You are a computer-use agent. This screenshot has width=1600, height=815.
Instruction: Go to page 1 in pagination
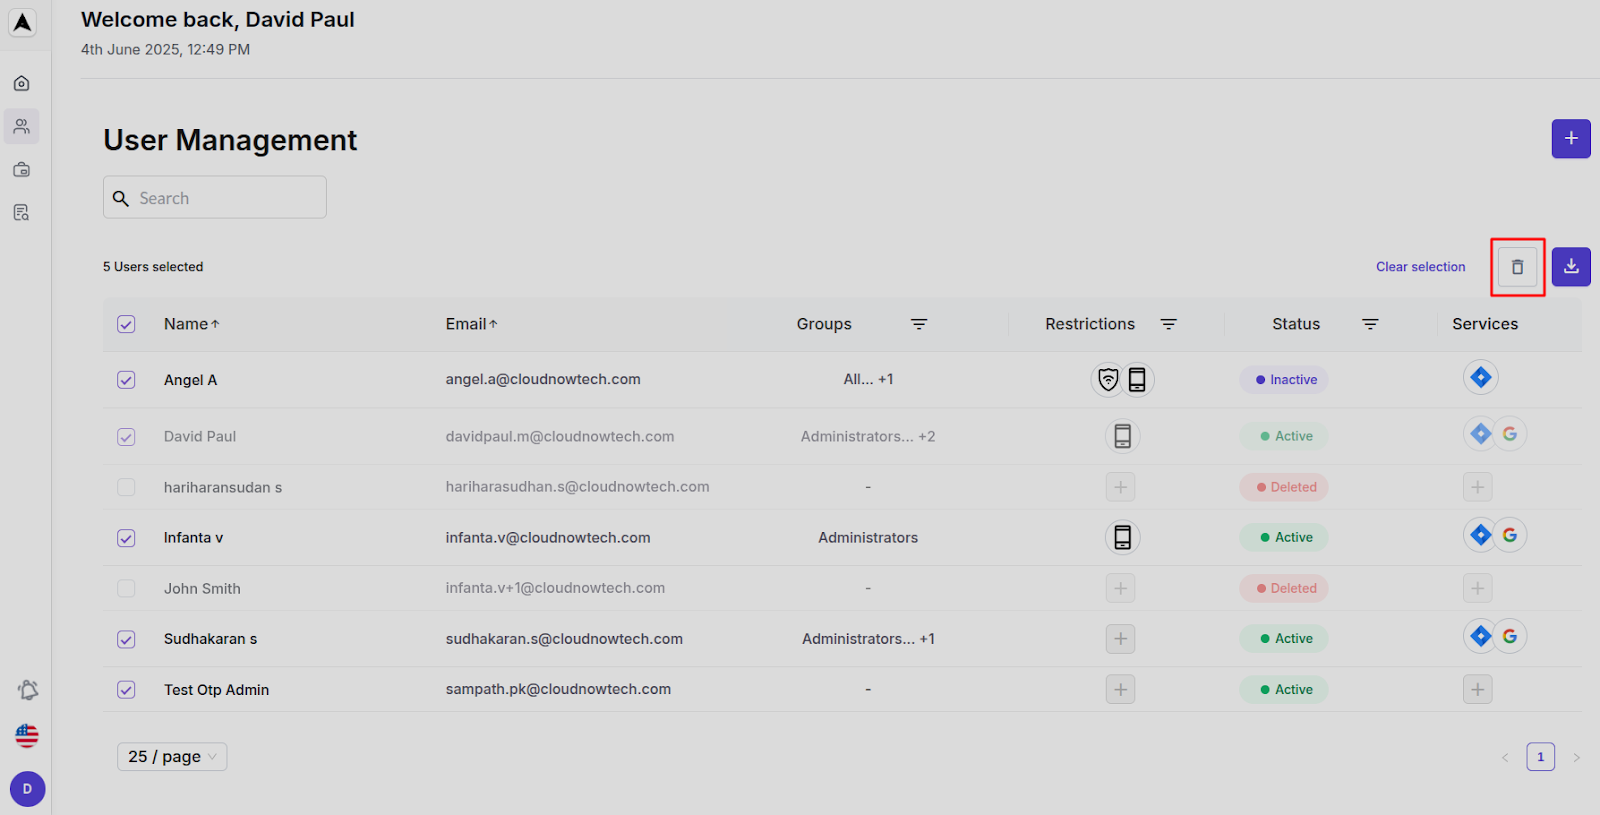pyautogui.click(x=1540, y=757)
